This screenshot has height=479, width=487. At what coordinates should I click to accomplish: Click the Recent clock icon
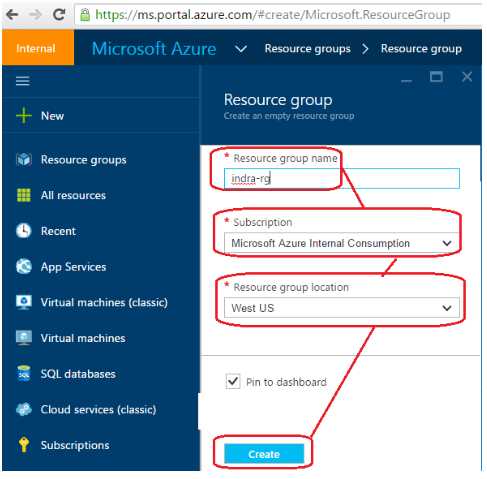(x=24, y=231)
